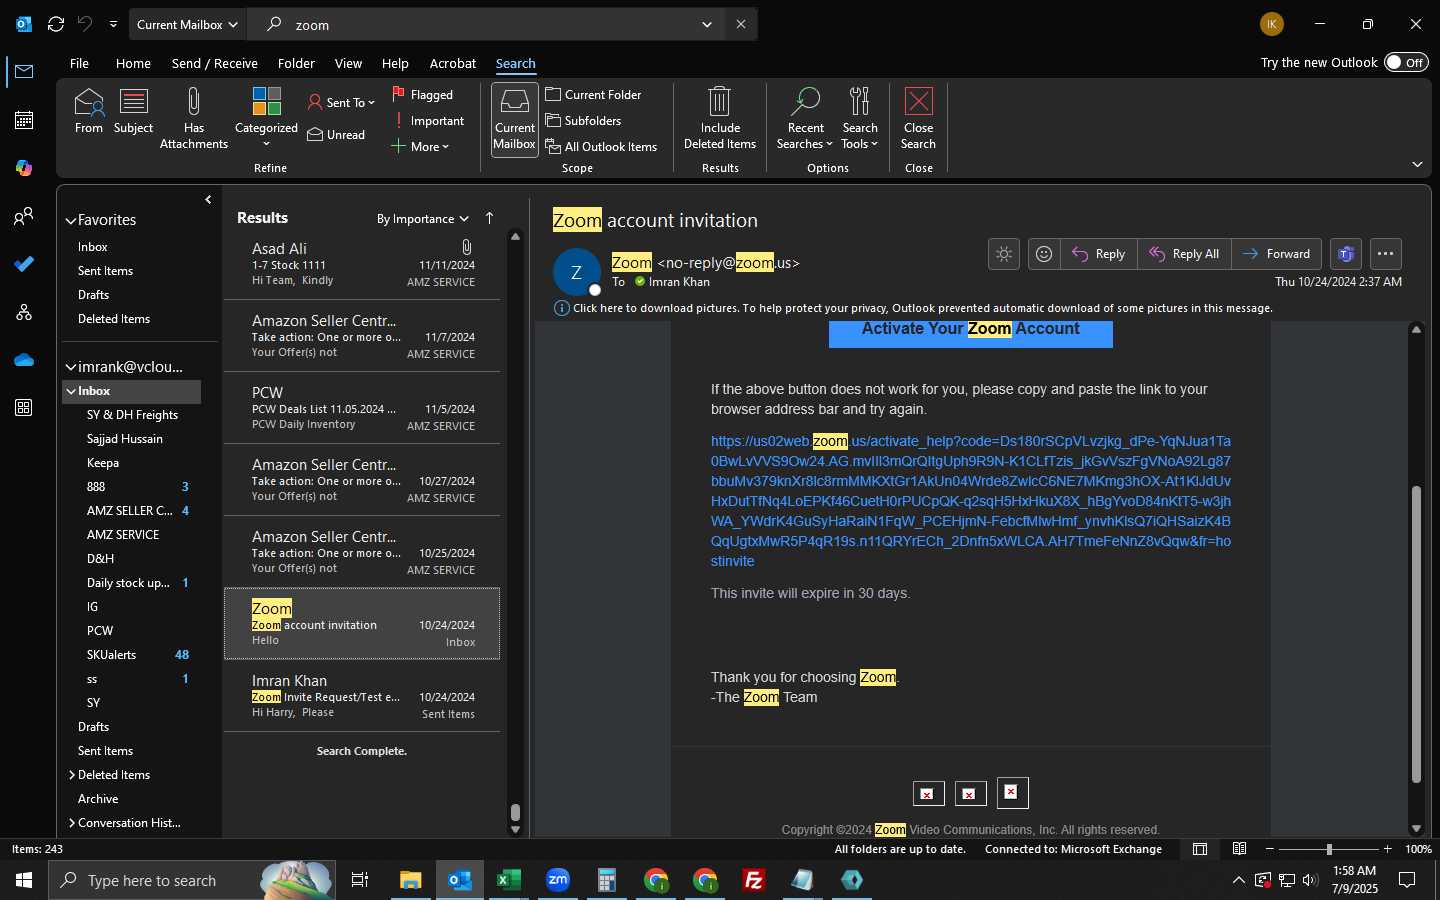Click Reply button in message header
The height and width of the screenshot is (900, 1440).
click(1099, 254)
